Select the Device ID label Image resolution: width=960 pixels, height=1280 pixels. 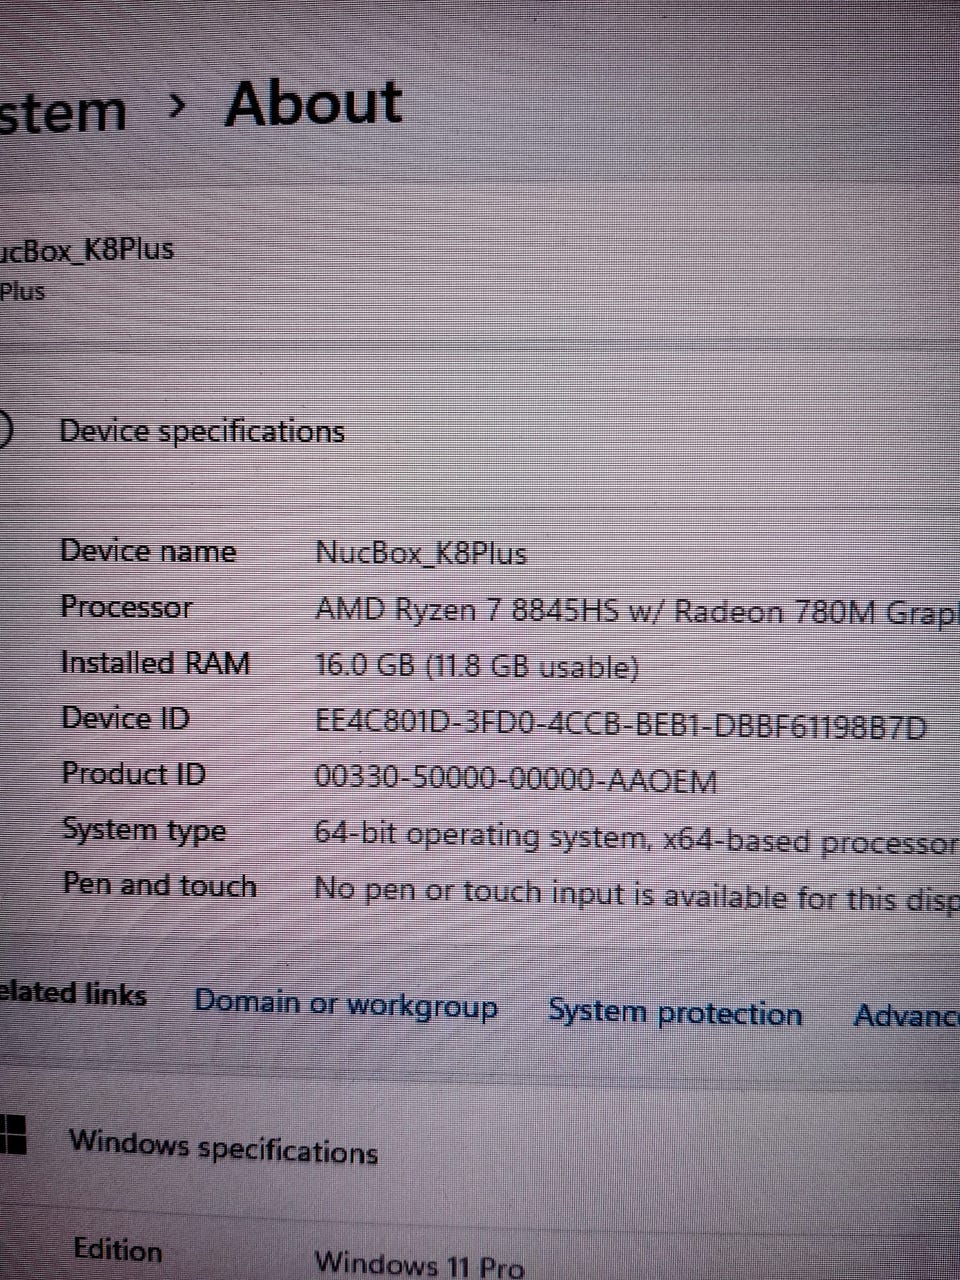coord(125,718)
